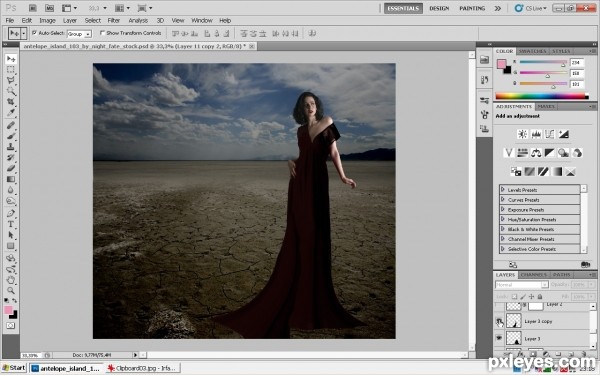The image size is (600, 375).
Task: Select the Rectangular Marquee tool
Action: point(11,70)
